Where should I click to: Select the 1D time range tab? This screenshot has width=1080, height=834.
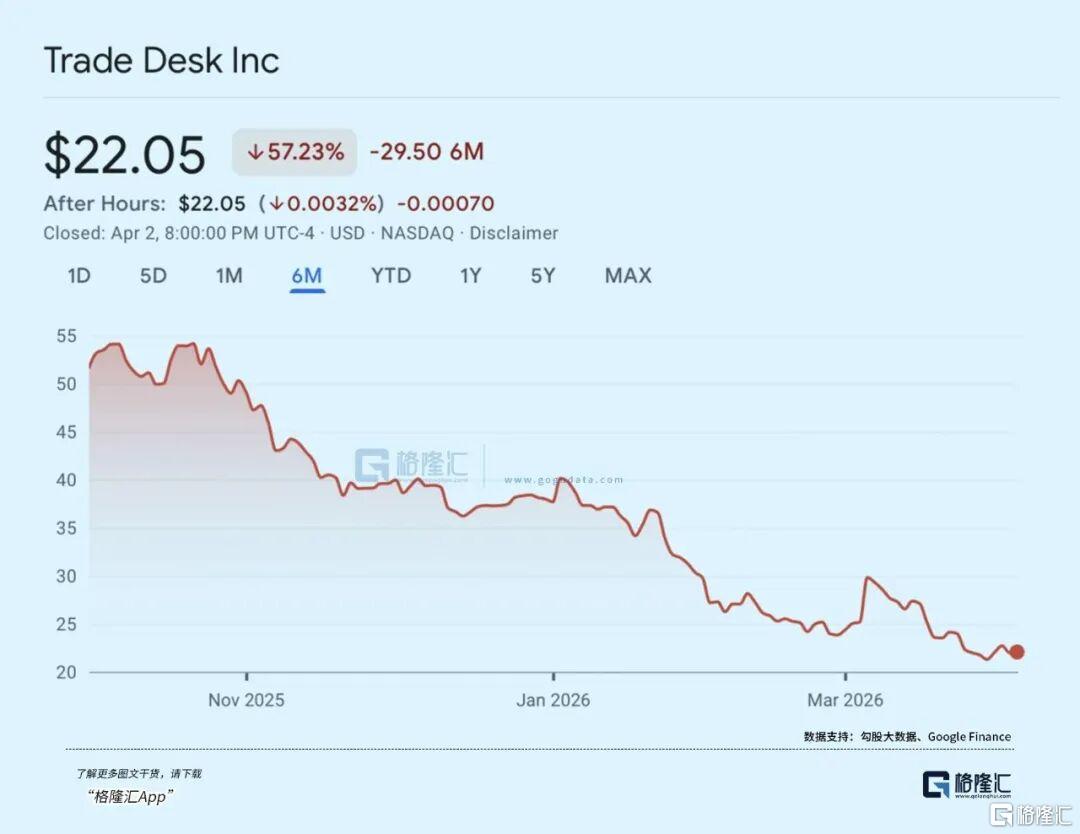[79, 276]
